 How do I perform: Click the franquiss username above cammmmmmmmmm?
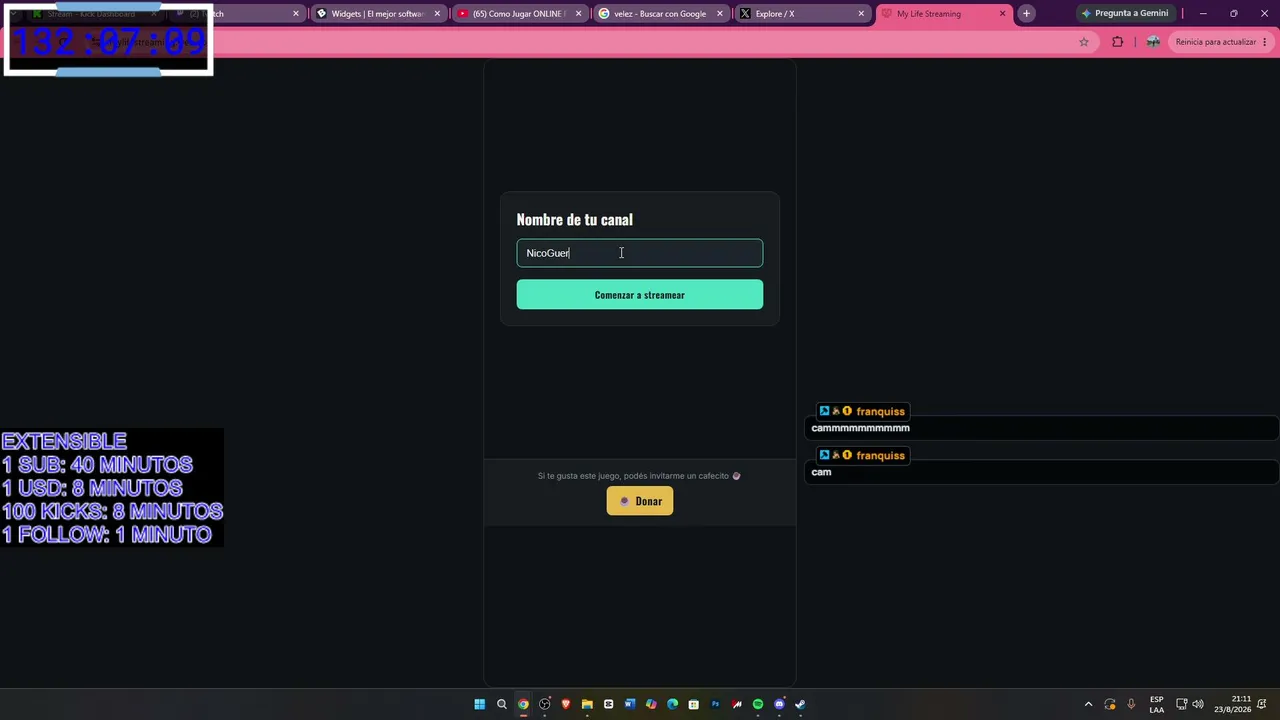pyautogui.click(x=880, y=411)
